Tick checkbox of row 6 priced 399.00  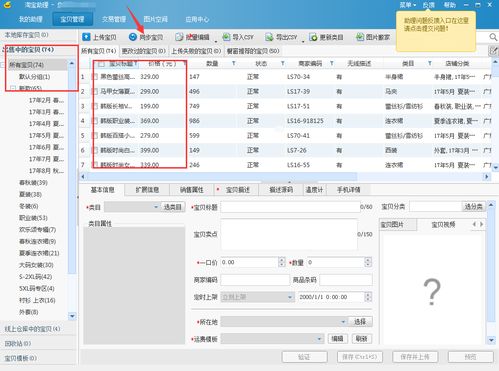coord(95,150)
